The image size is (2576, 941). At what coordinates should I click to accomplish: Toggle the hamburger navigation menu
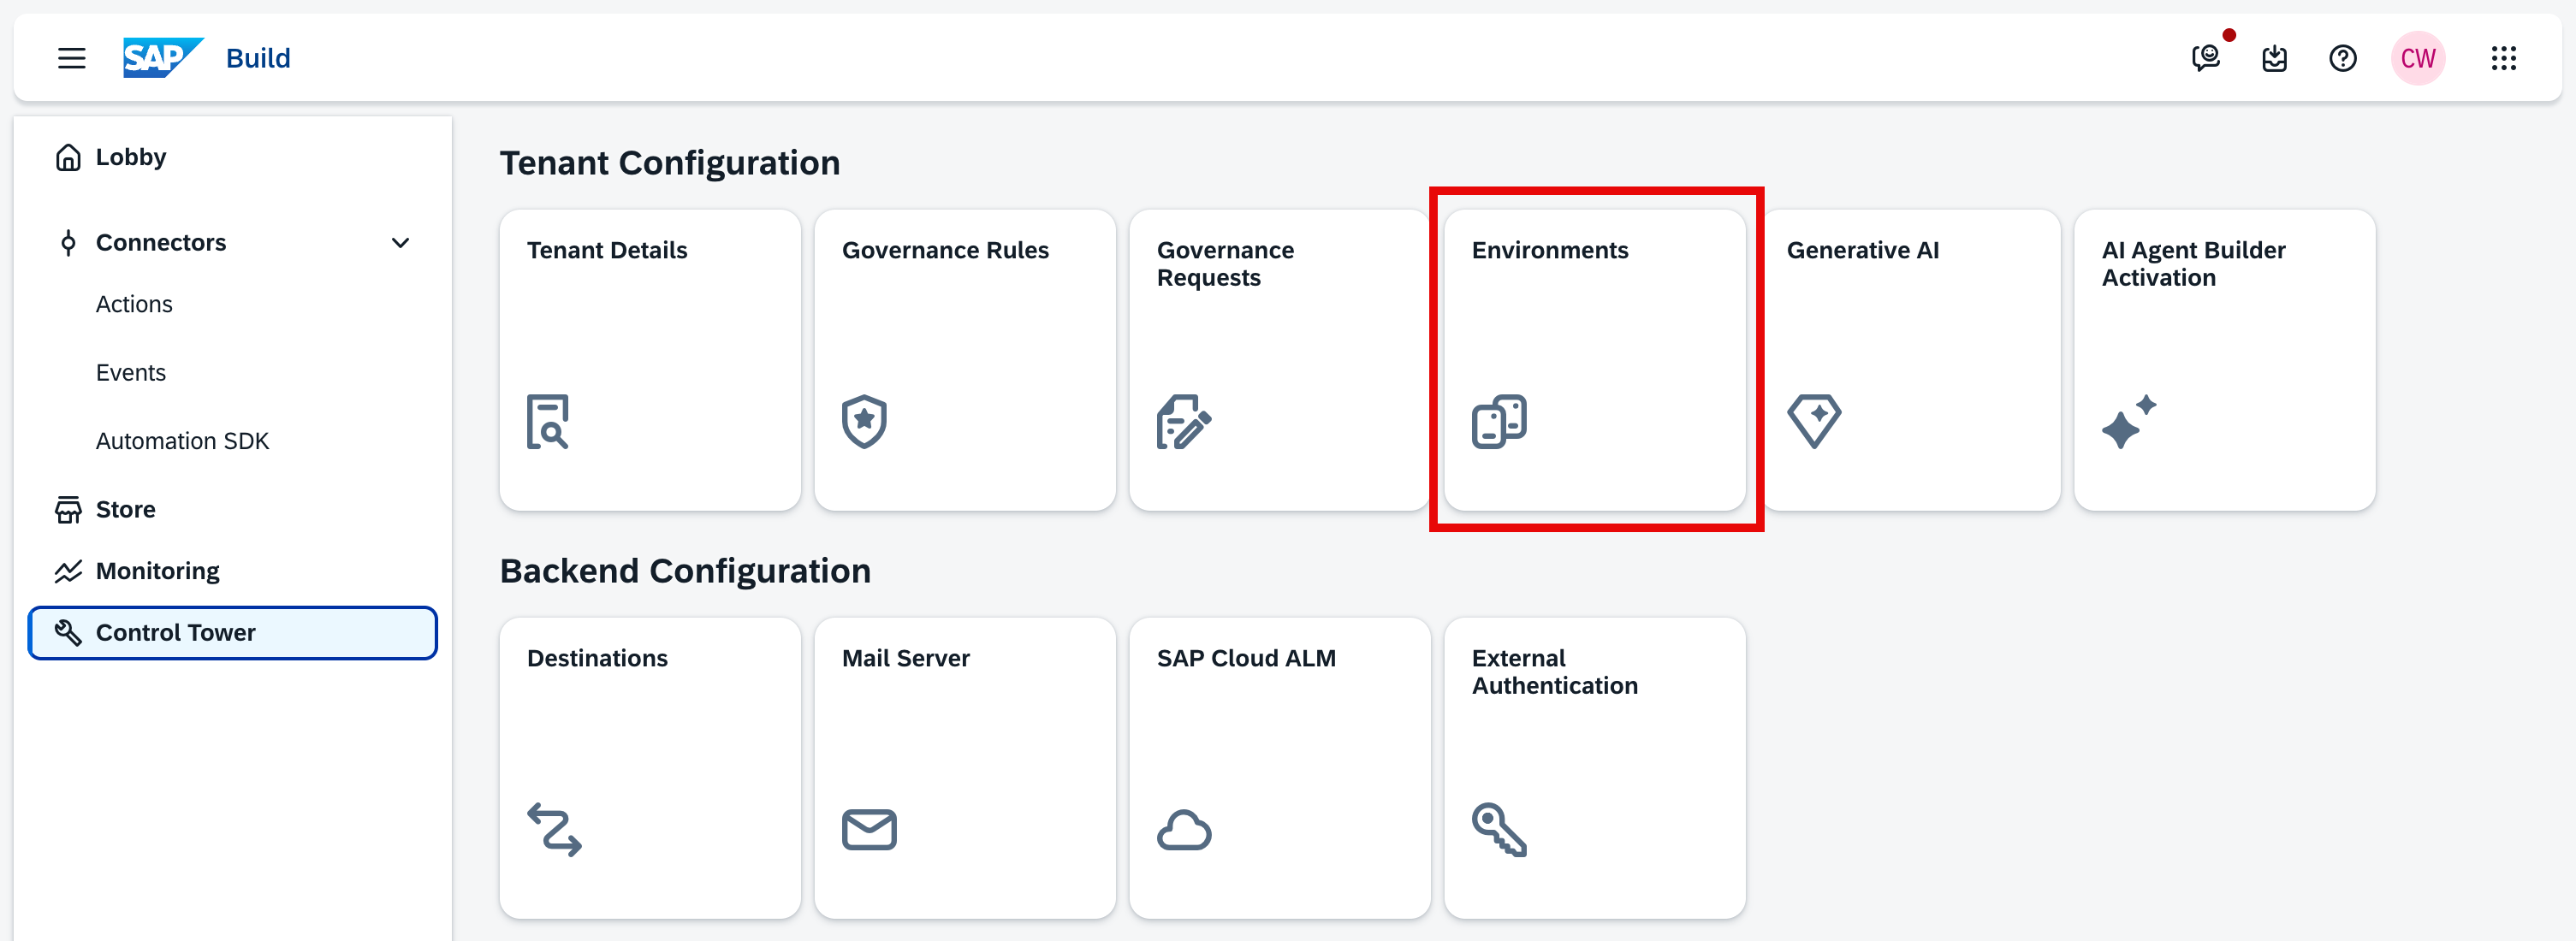(x=71, y=58)
